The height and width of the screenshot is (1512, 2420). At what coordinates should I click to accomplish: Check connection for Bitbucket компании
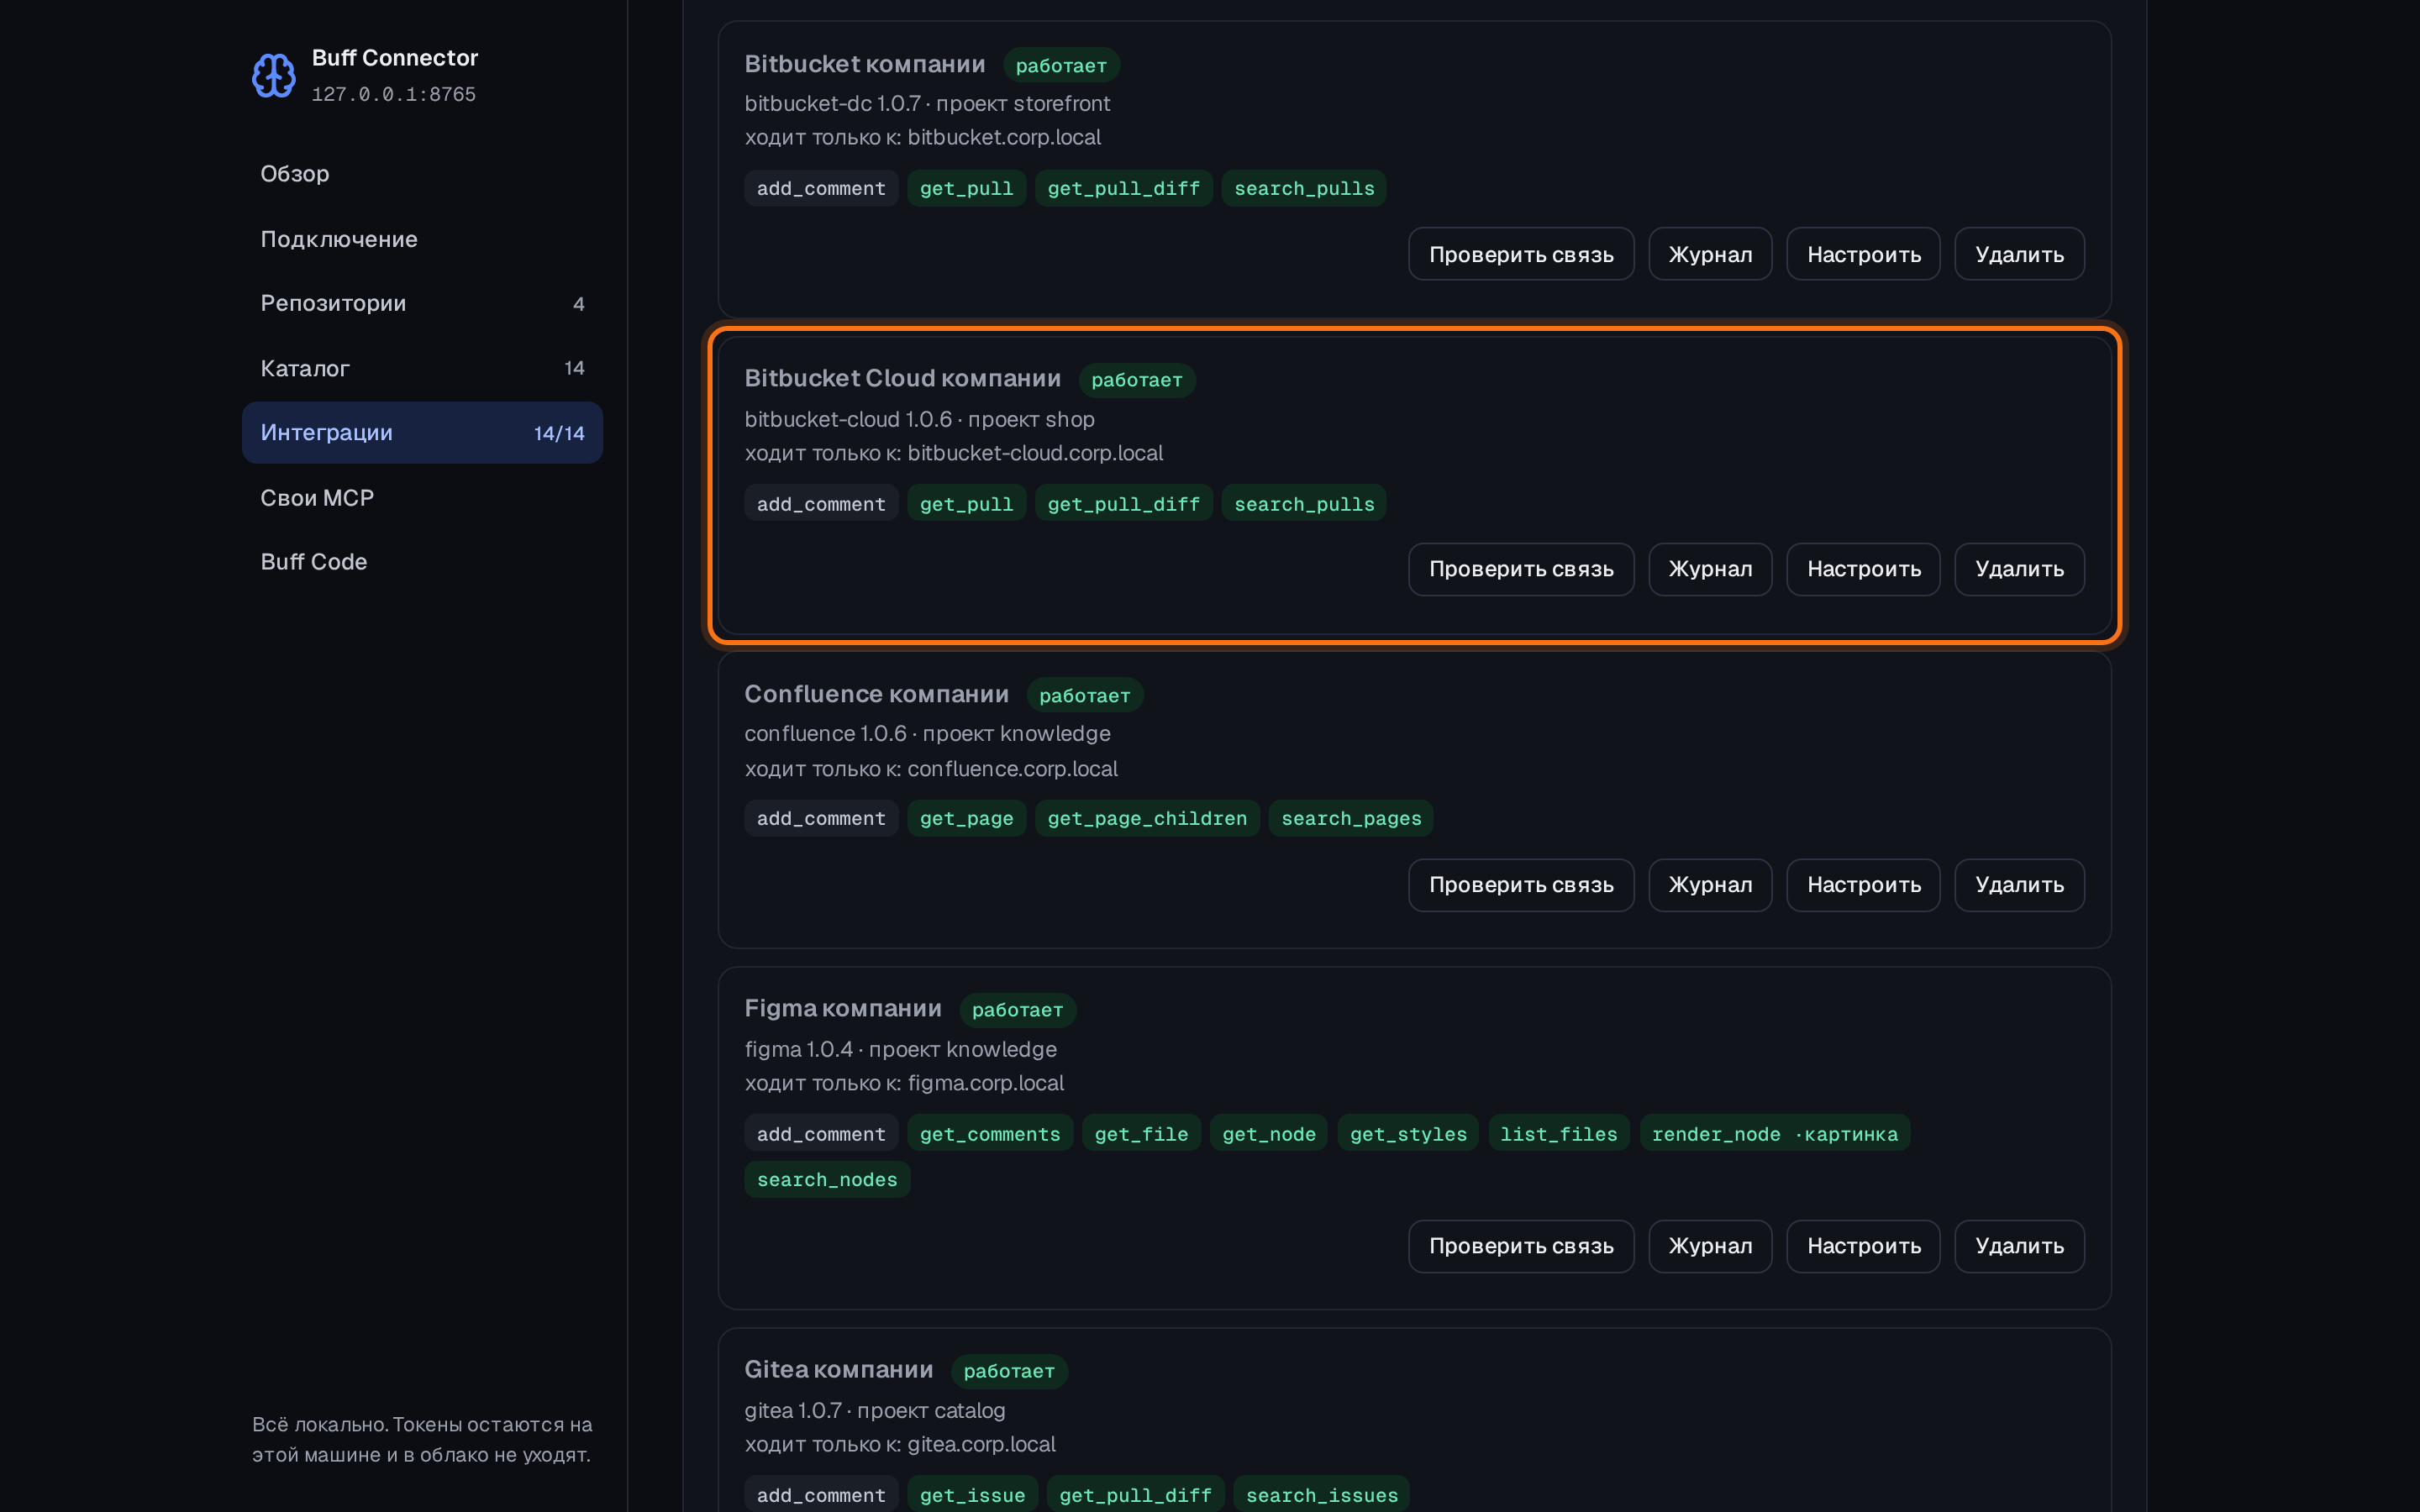pyautogui.click(x=1521, y=254)
